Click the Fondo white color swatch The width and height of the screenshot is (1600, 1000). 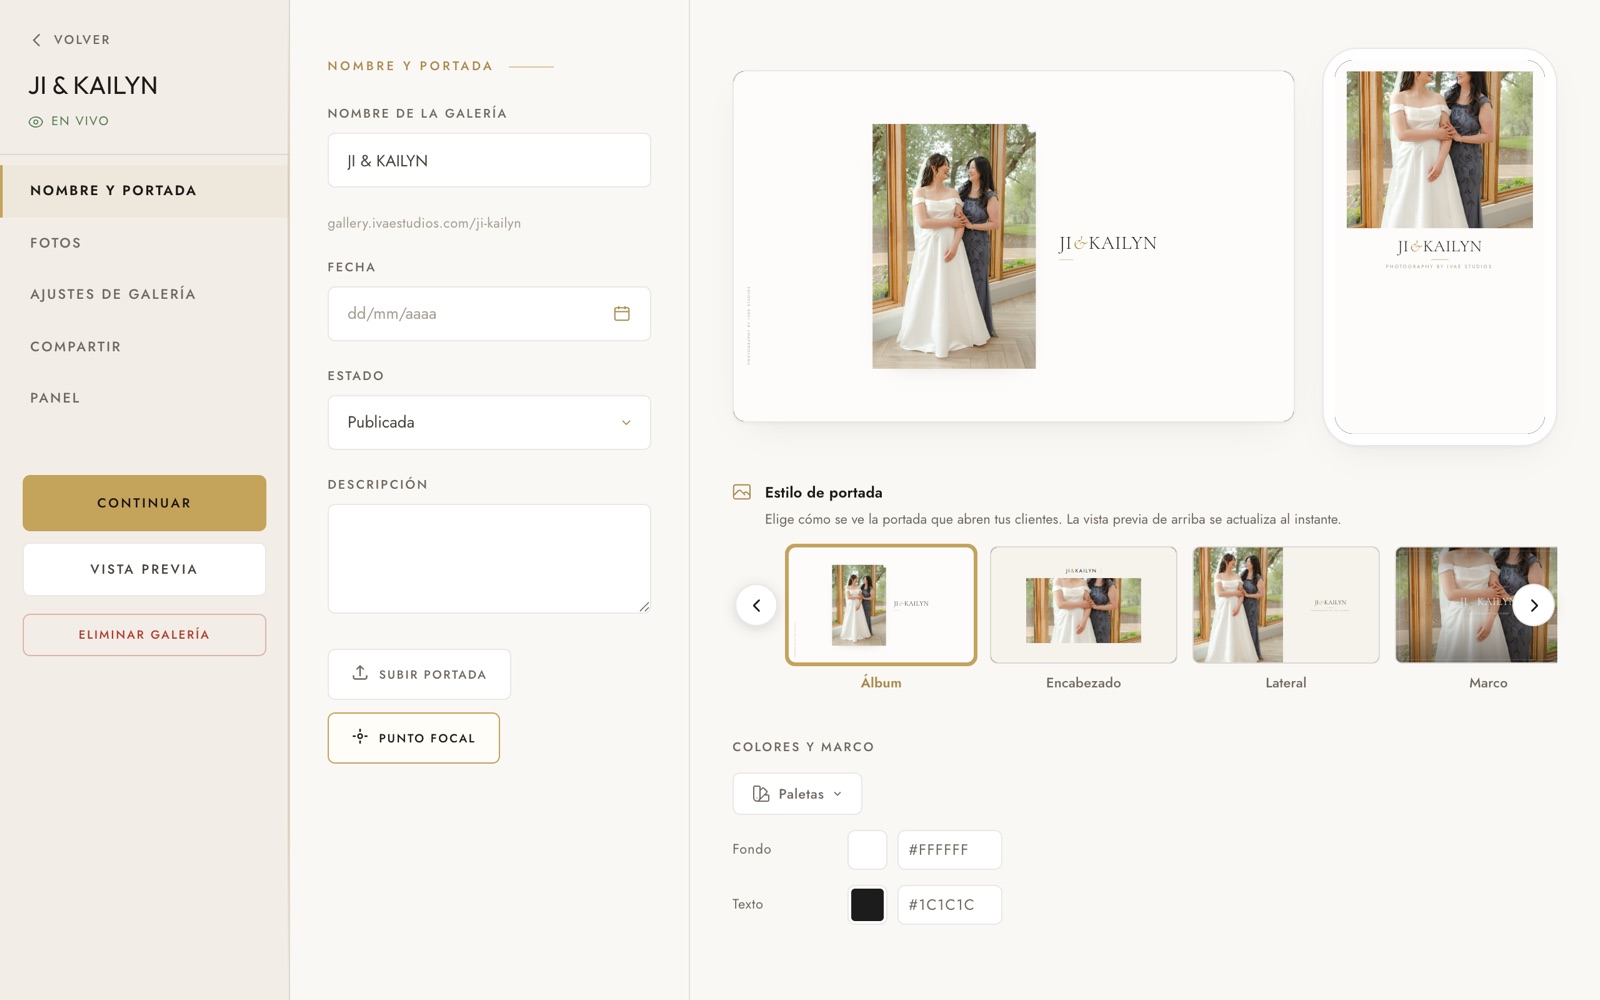(867, 850)
